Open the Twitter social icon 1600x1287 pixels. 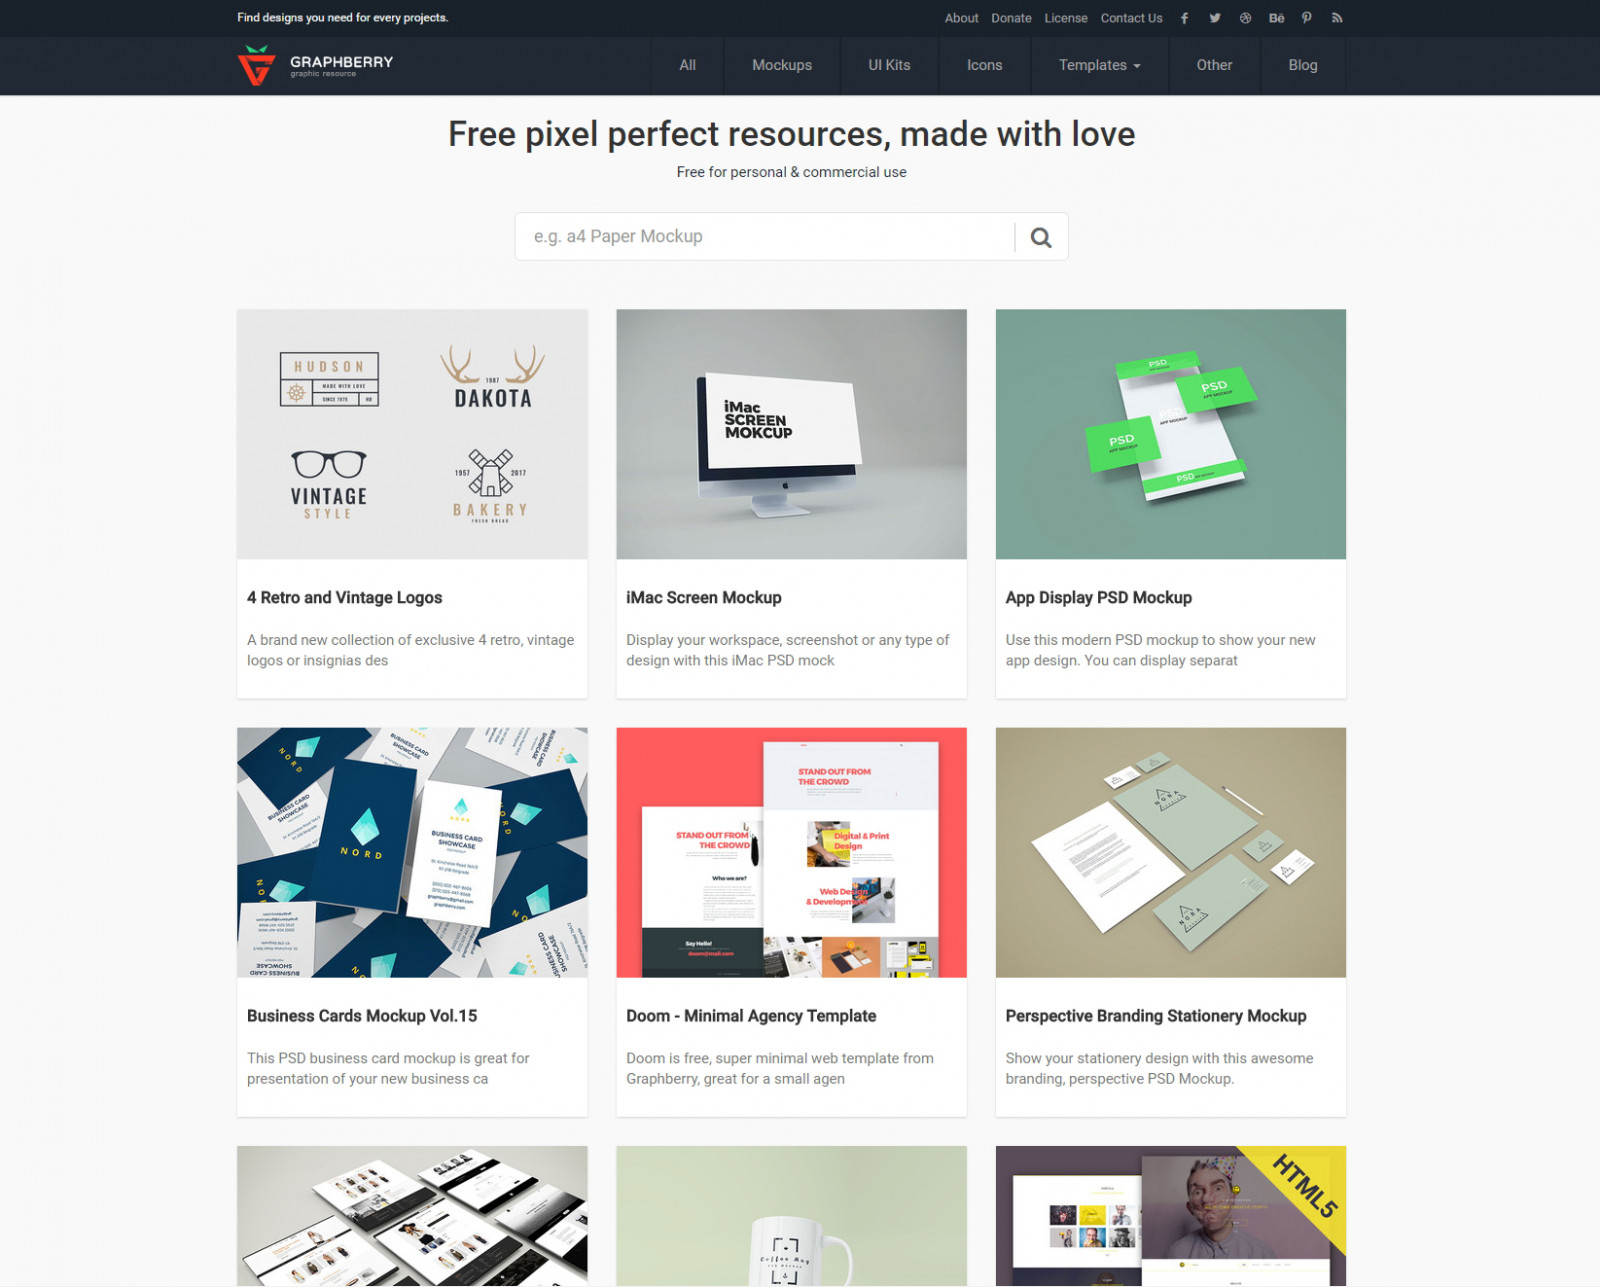1215,18
